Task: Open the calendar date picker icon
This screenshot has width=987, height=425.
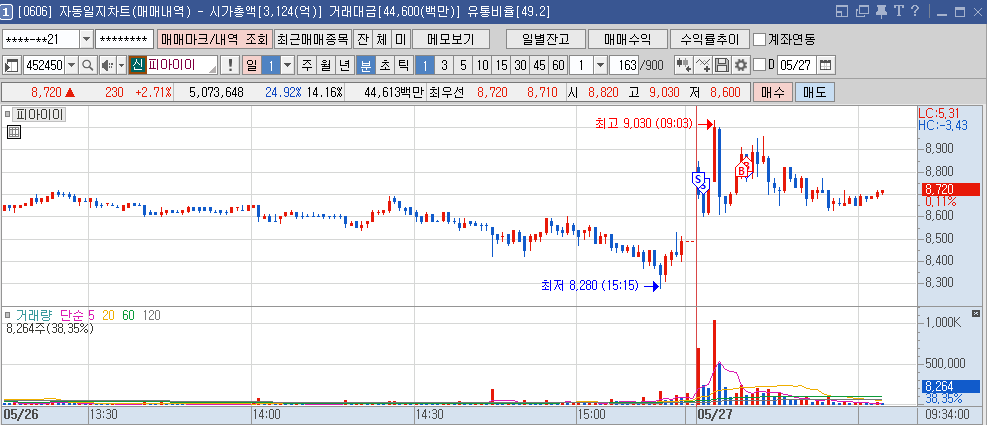Action: tap(826, 65)
